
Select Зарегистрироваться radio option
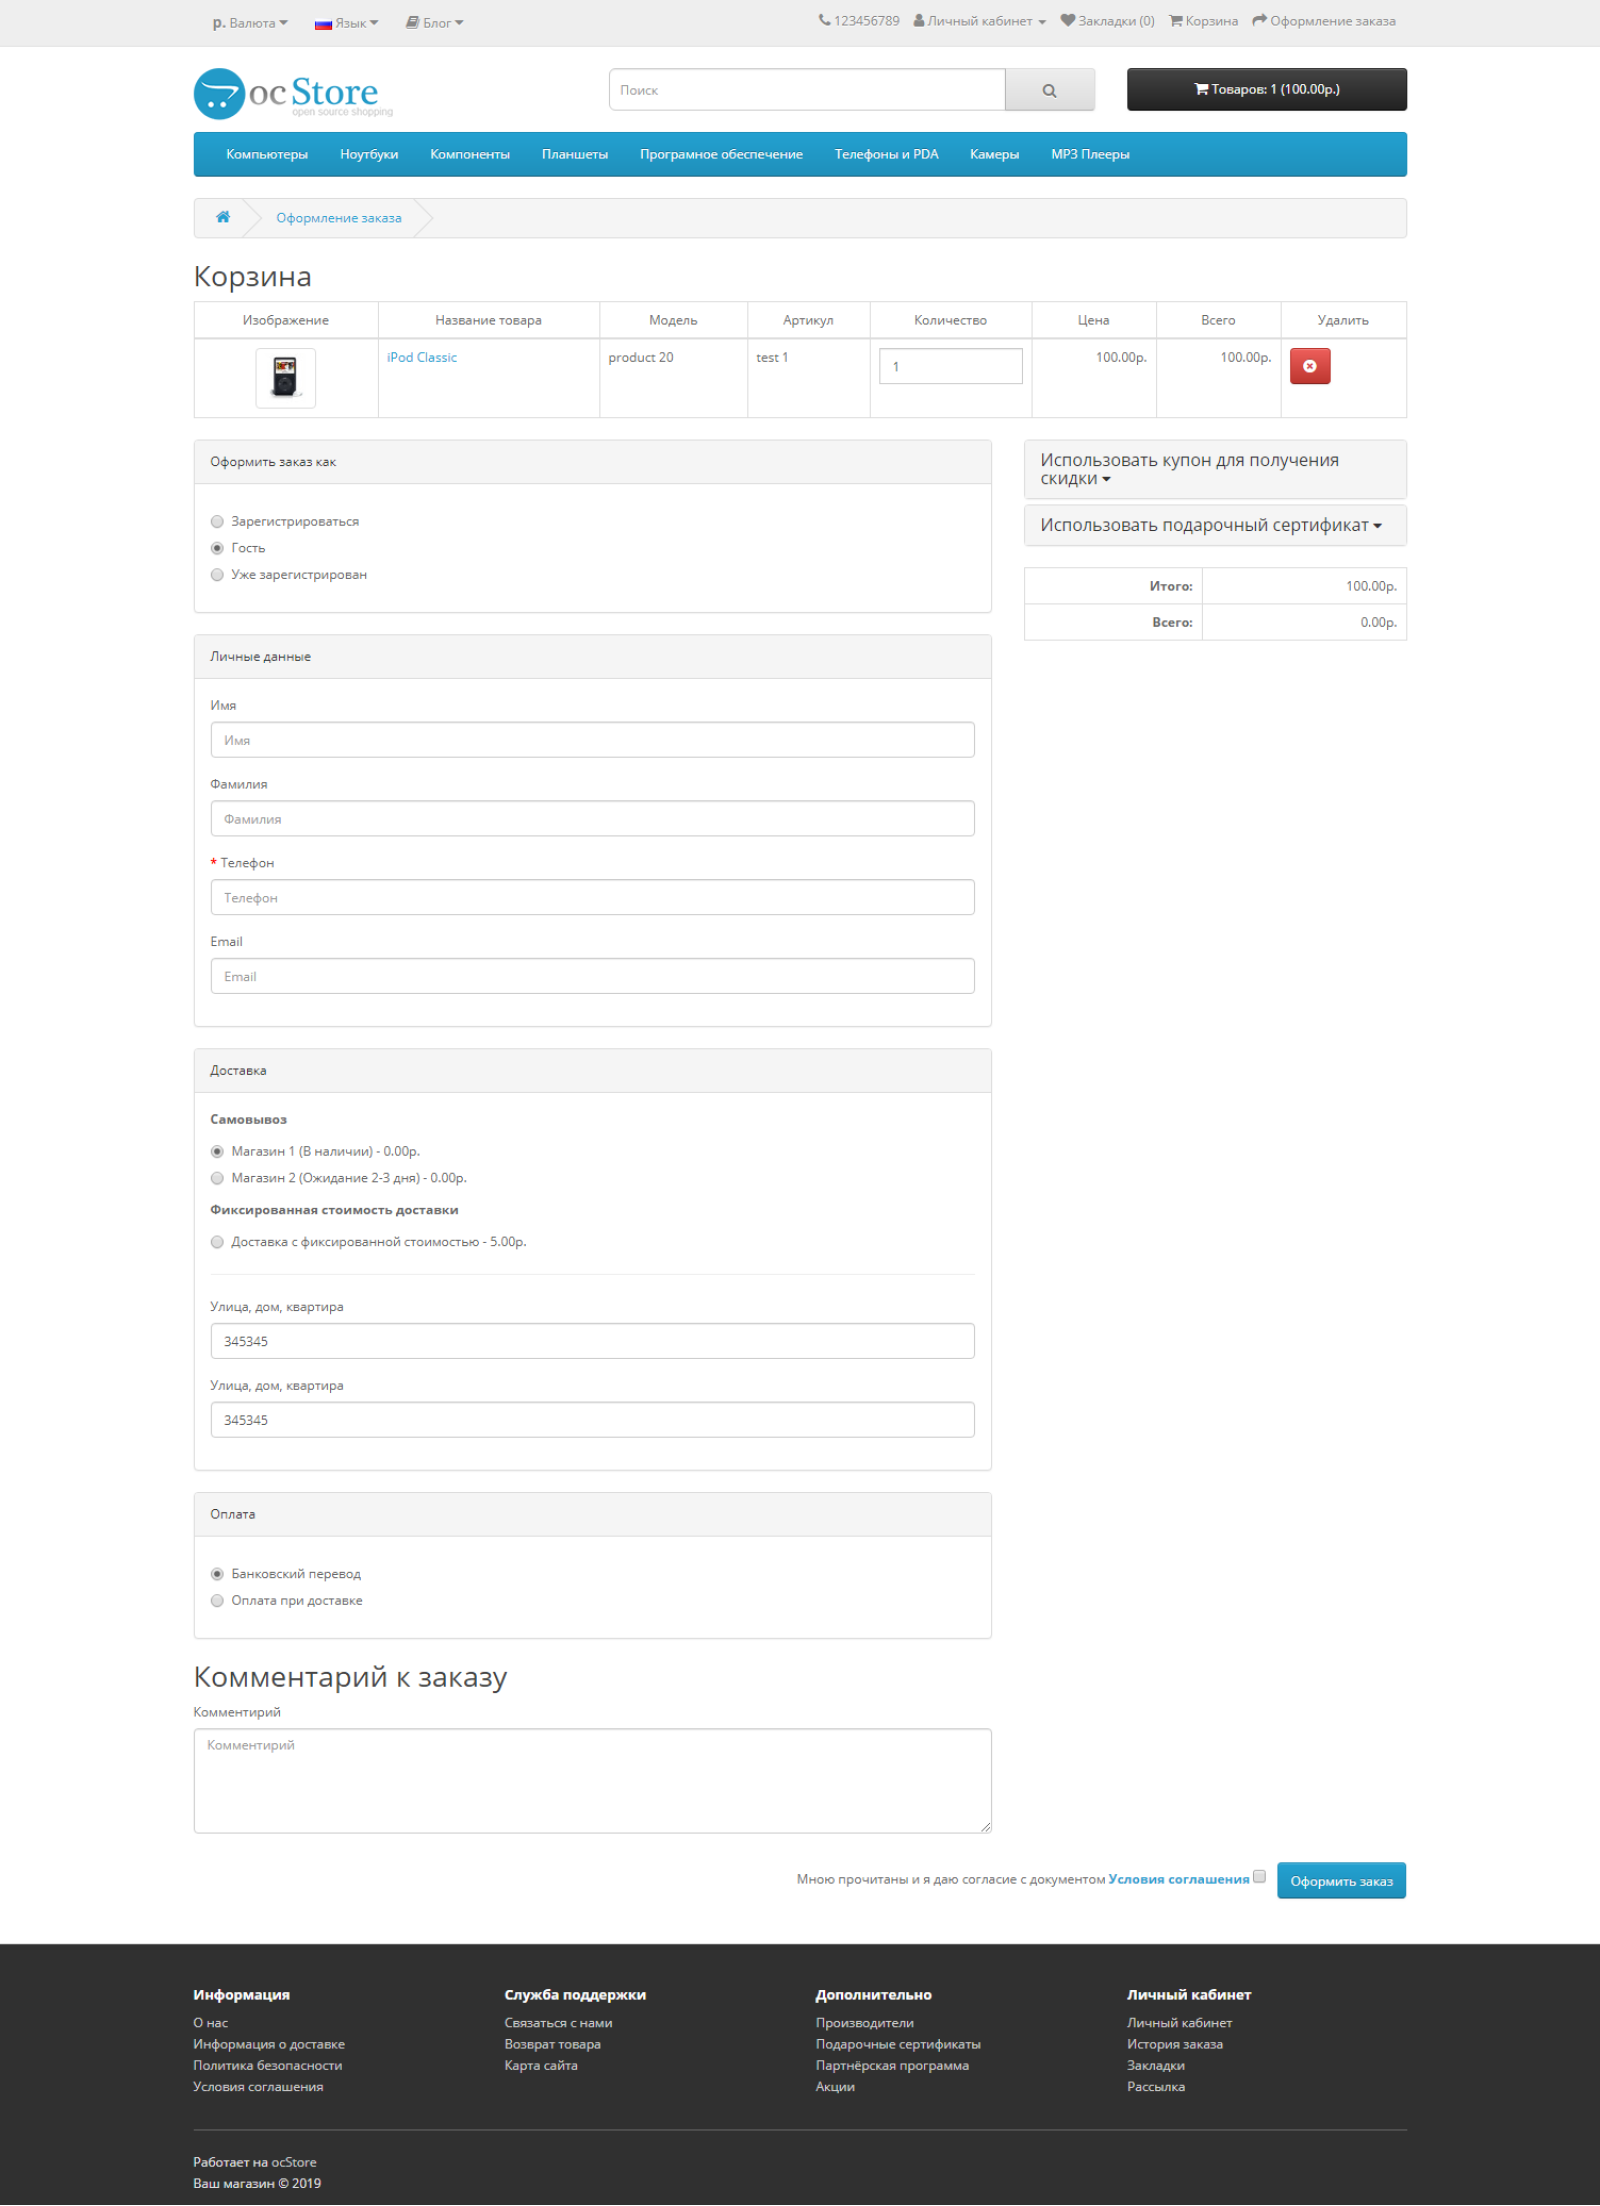point(217,521)
